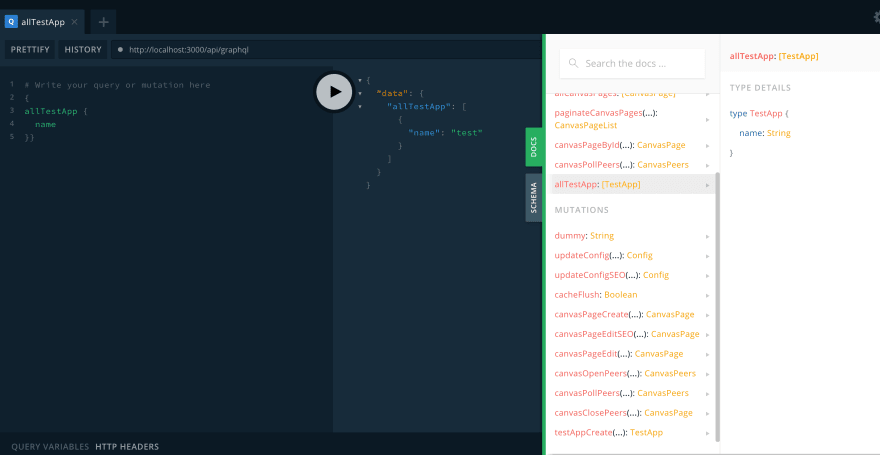Click allTestApp in the query editor
The image size is (880, 455).
coord(51,111)
